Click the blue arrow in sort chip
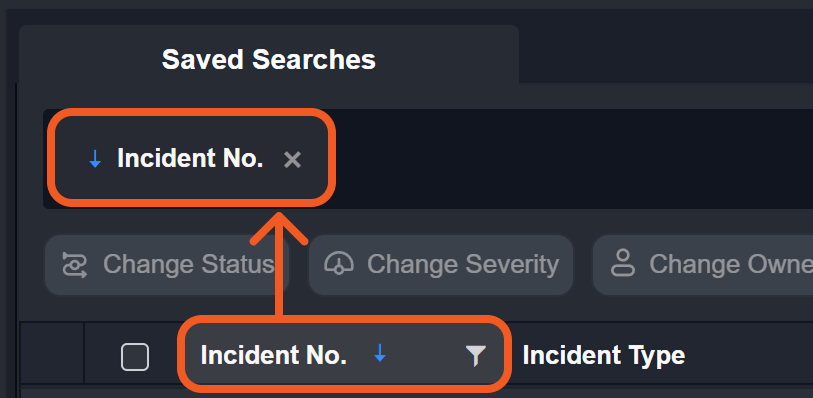This screenshot has width=813, height=398. 95,159
